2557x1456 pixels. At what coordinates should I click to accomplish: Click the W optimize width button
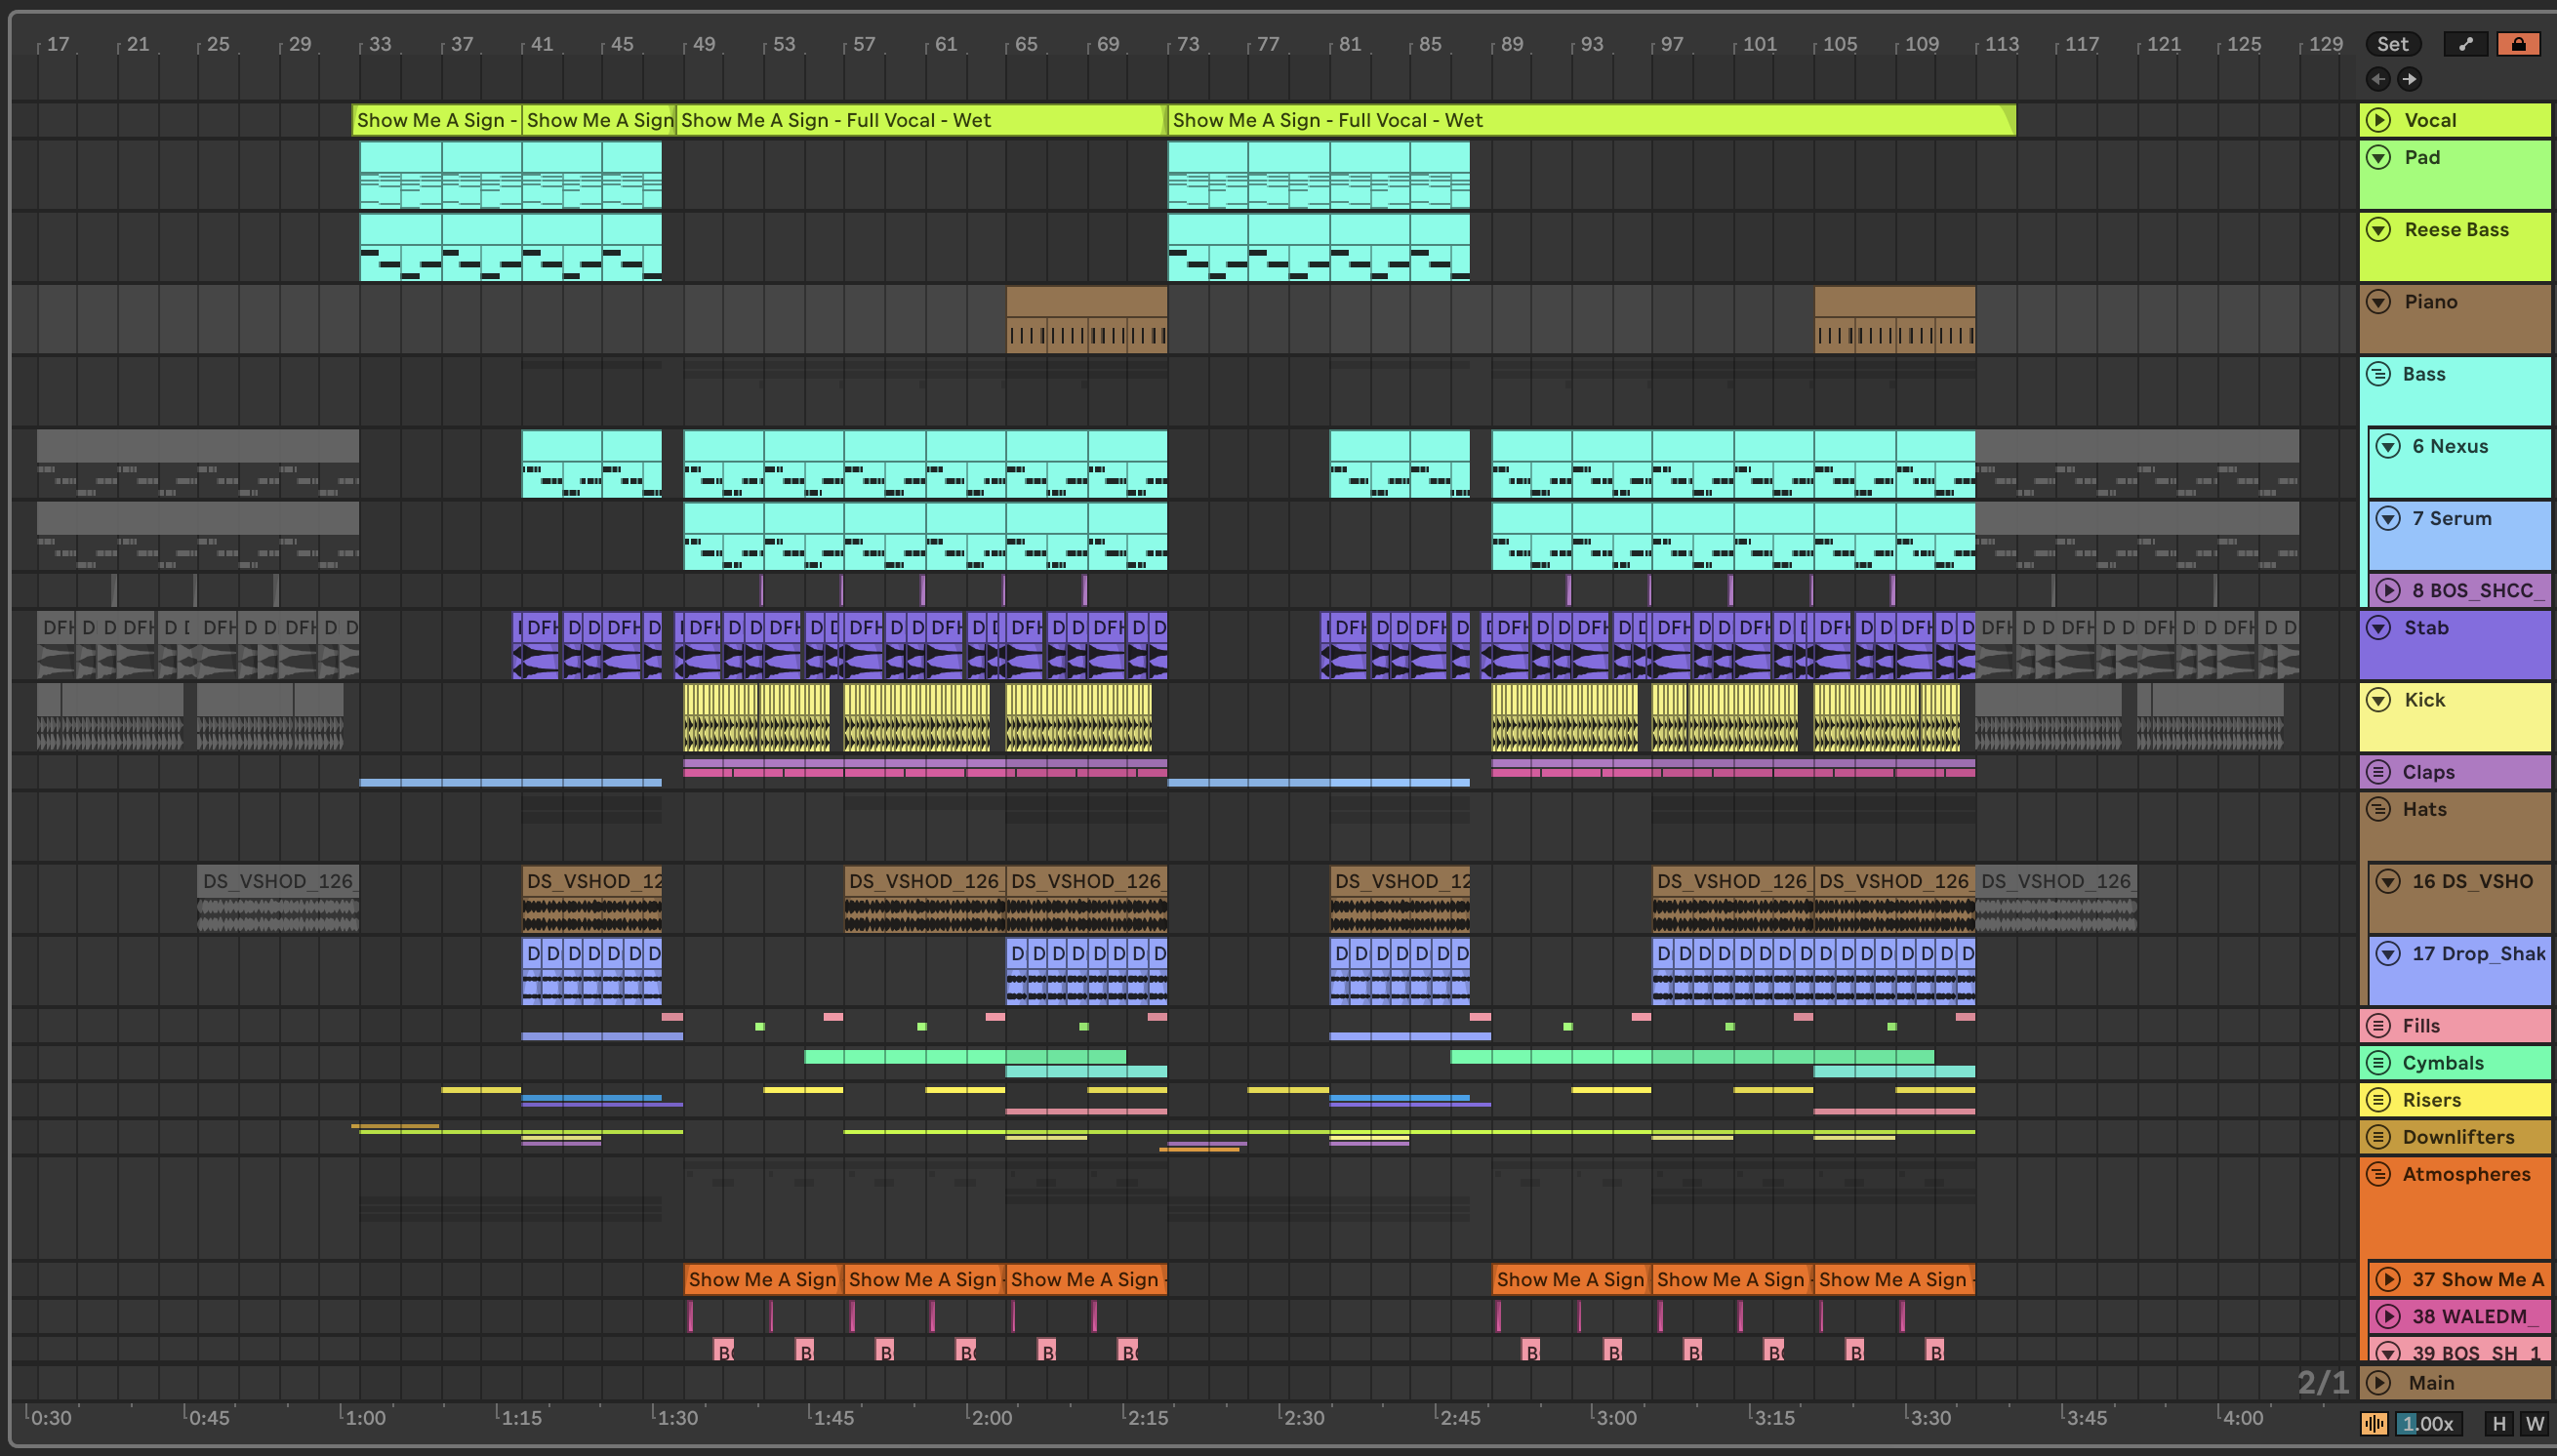point(2534,1423)
